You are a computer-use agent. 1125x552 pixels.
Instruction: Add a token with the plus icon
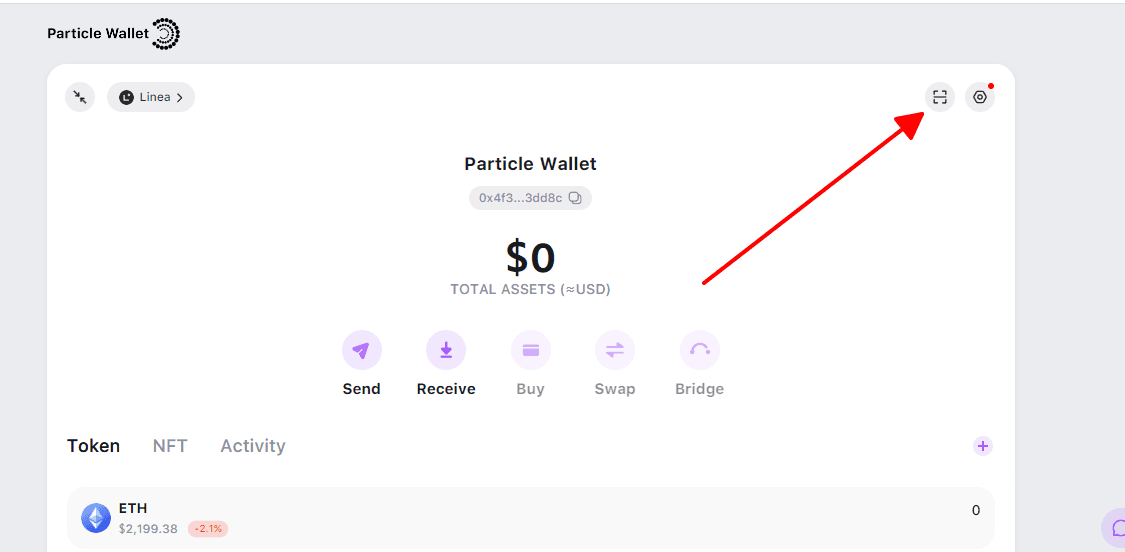[983, 446]
